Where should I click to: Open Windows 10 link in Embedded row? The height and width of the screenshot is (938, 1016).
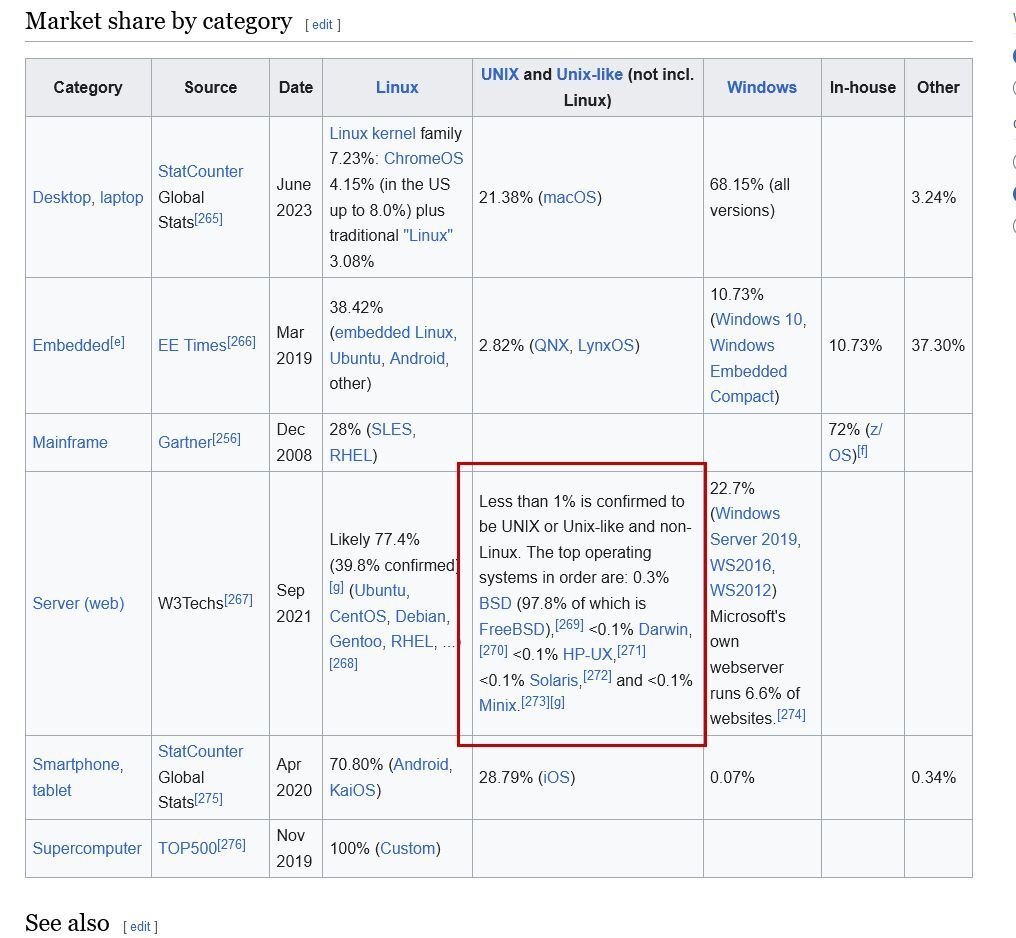760,319
